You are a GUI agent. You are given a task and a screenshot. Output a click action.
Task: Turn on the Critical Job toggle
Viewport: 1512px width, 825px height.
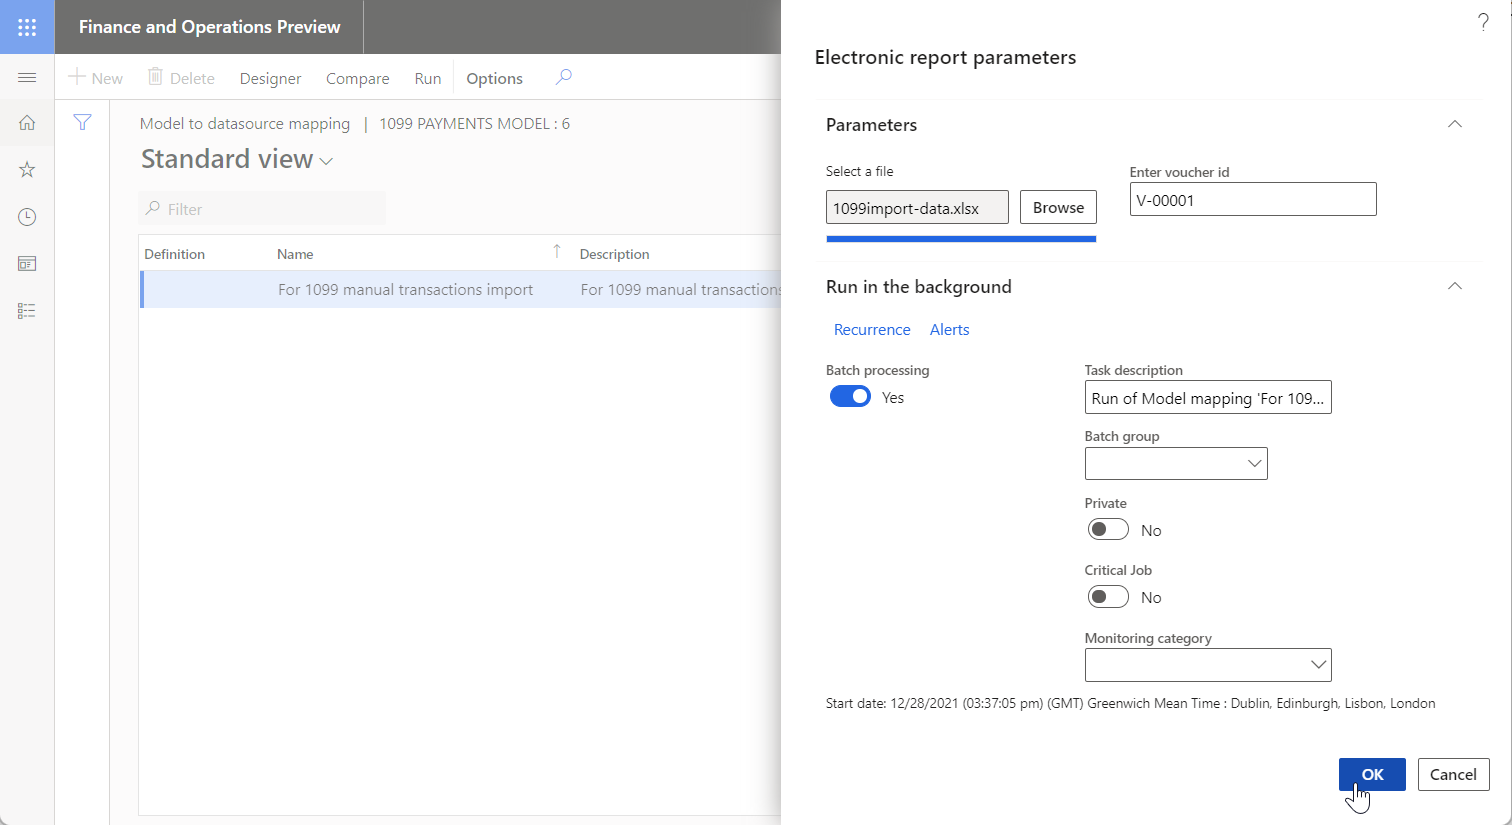pyautogui.click(x=1107, y=596)
